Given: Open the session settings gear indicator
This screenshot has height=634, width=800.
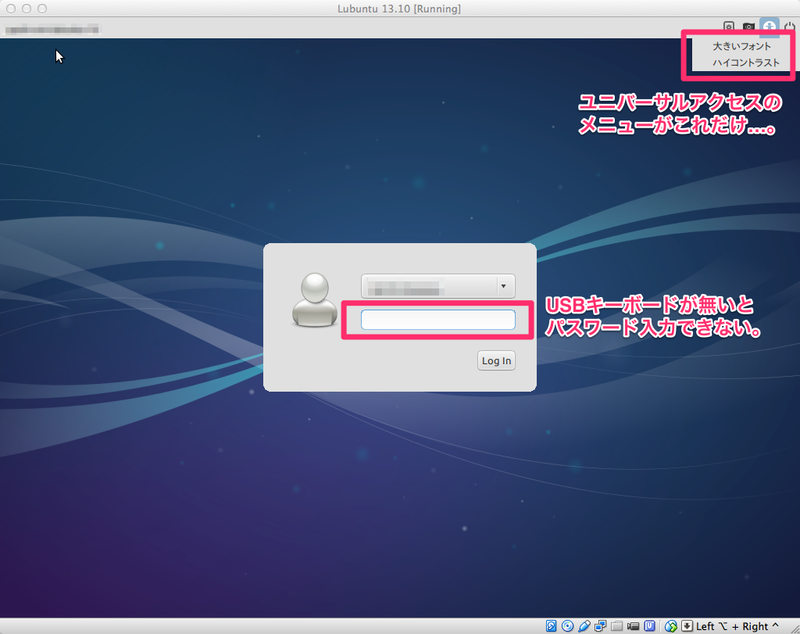Looking at the screenshot, I should [x=729, y=26].
